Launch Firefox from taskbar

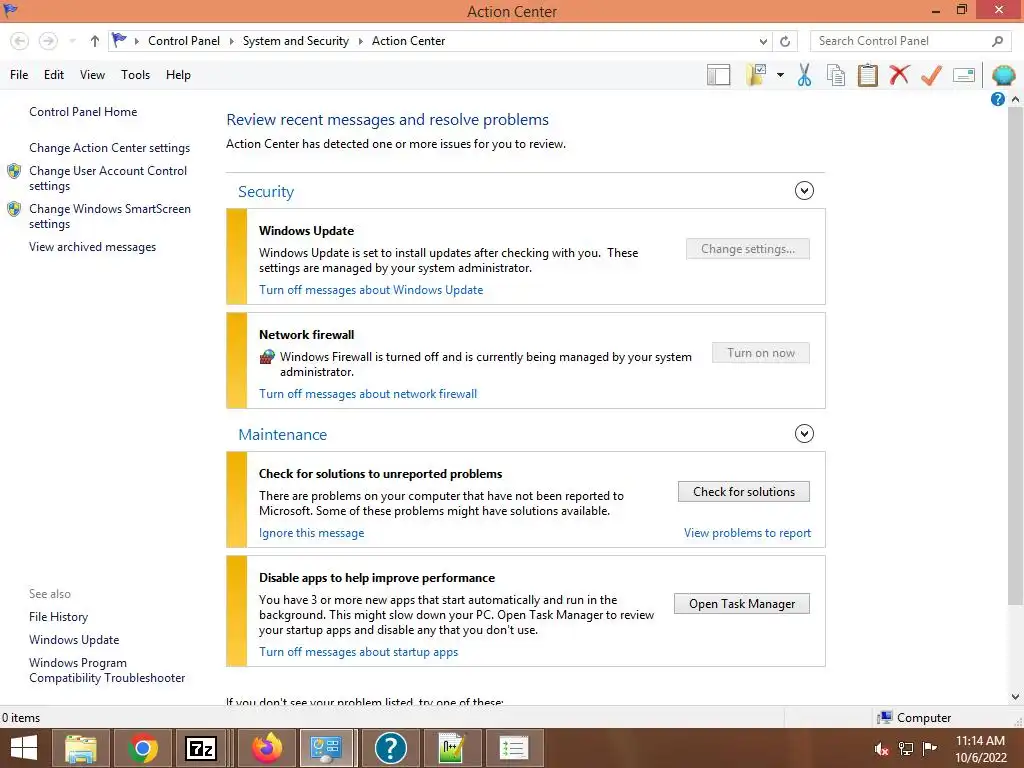coord(266,748)
